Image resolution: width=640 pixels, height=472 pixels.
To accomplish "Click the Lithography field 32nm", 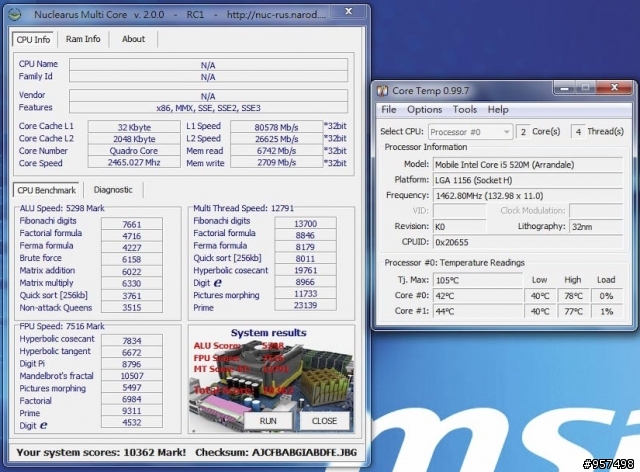I will tap(596, 227).
